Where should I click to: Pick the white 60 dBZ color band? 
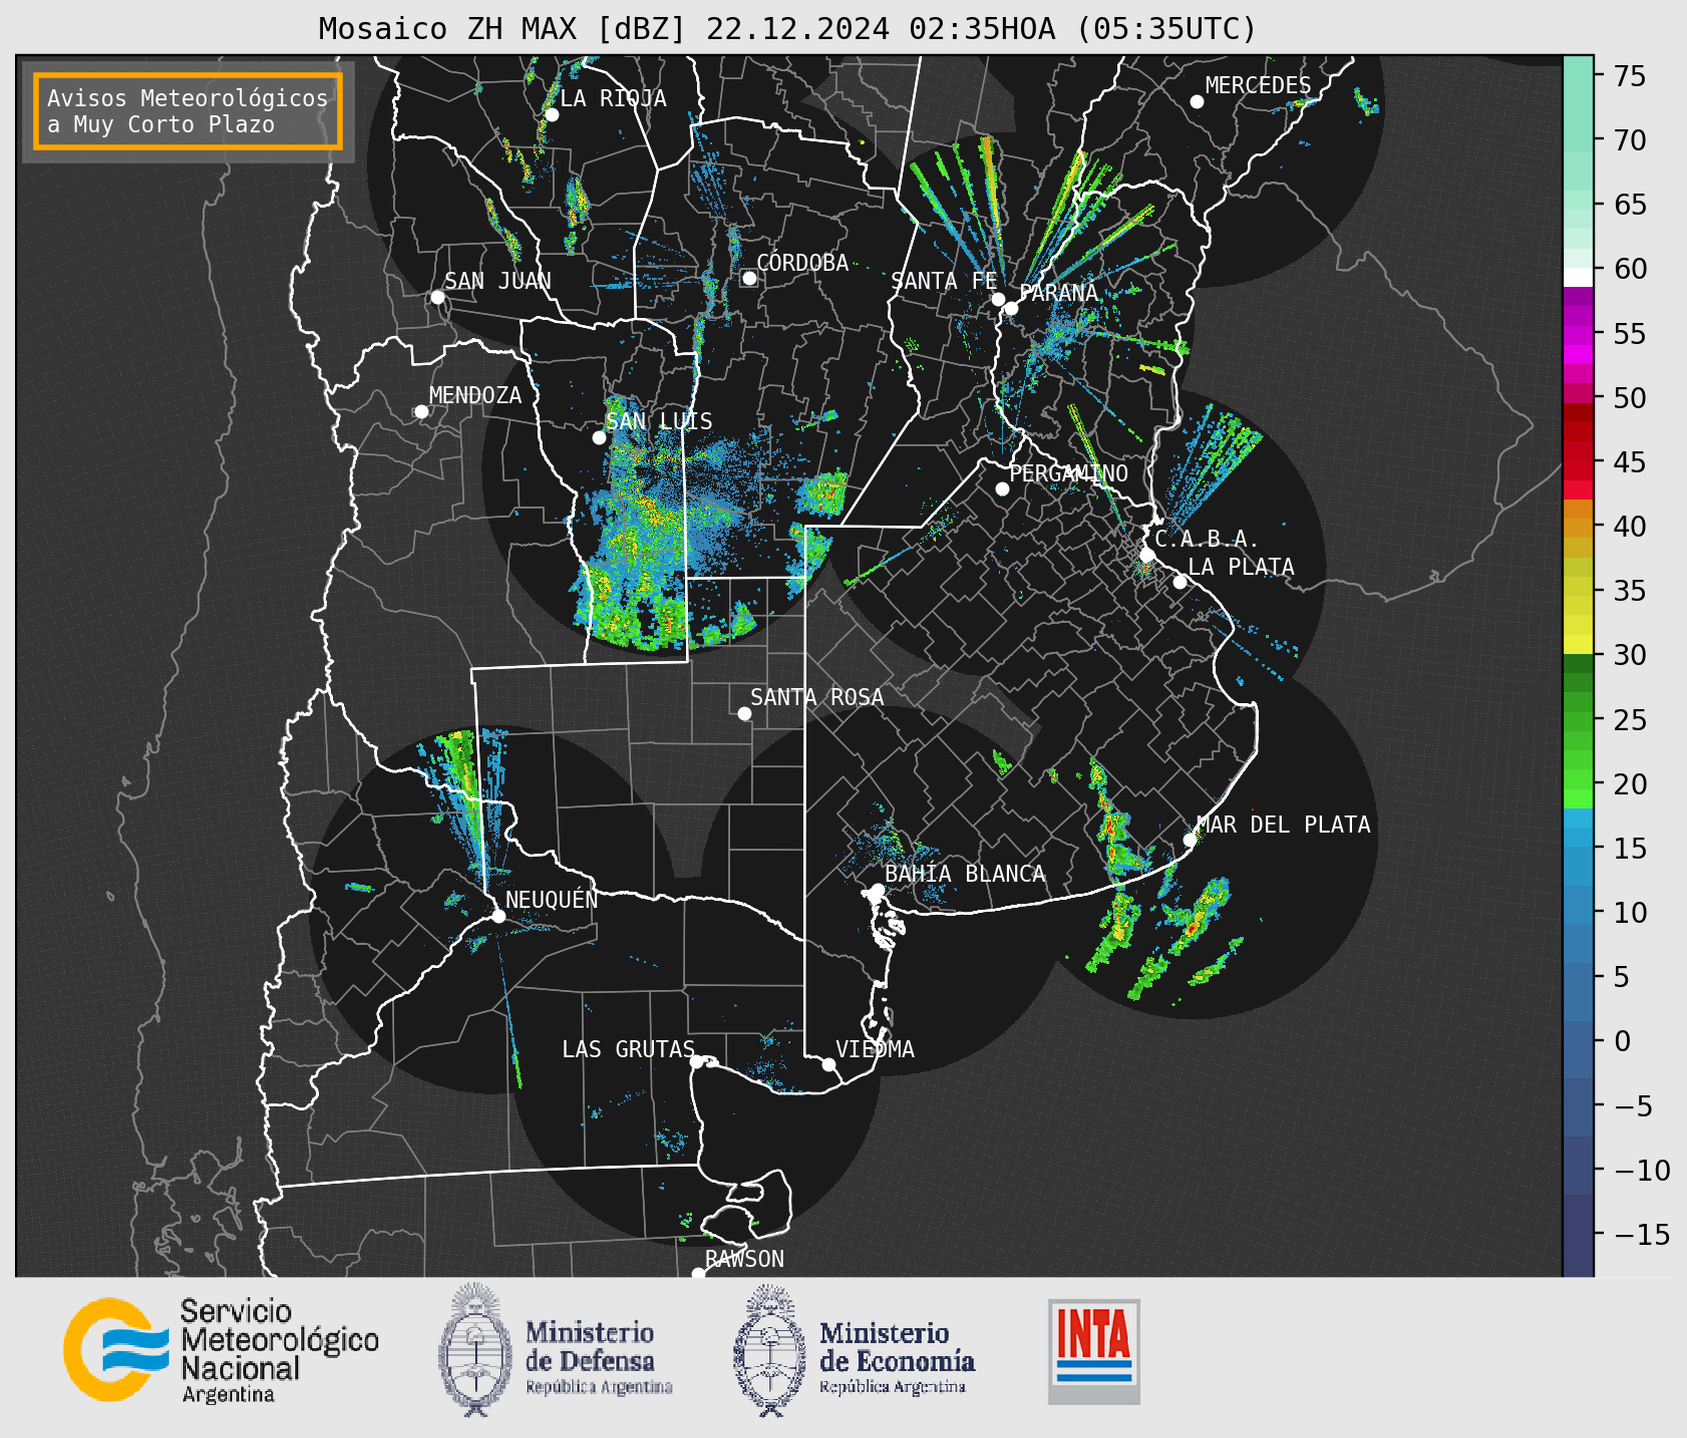click(x=1578, y=277)
